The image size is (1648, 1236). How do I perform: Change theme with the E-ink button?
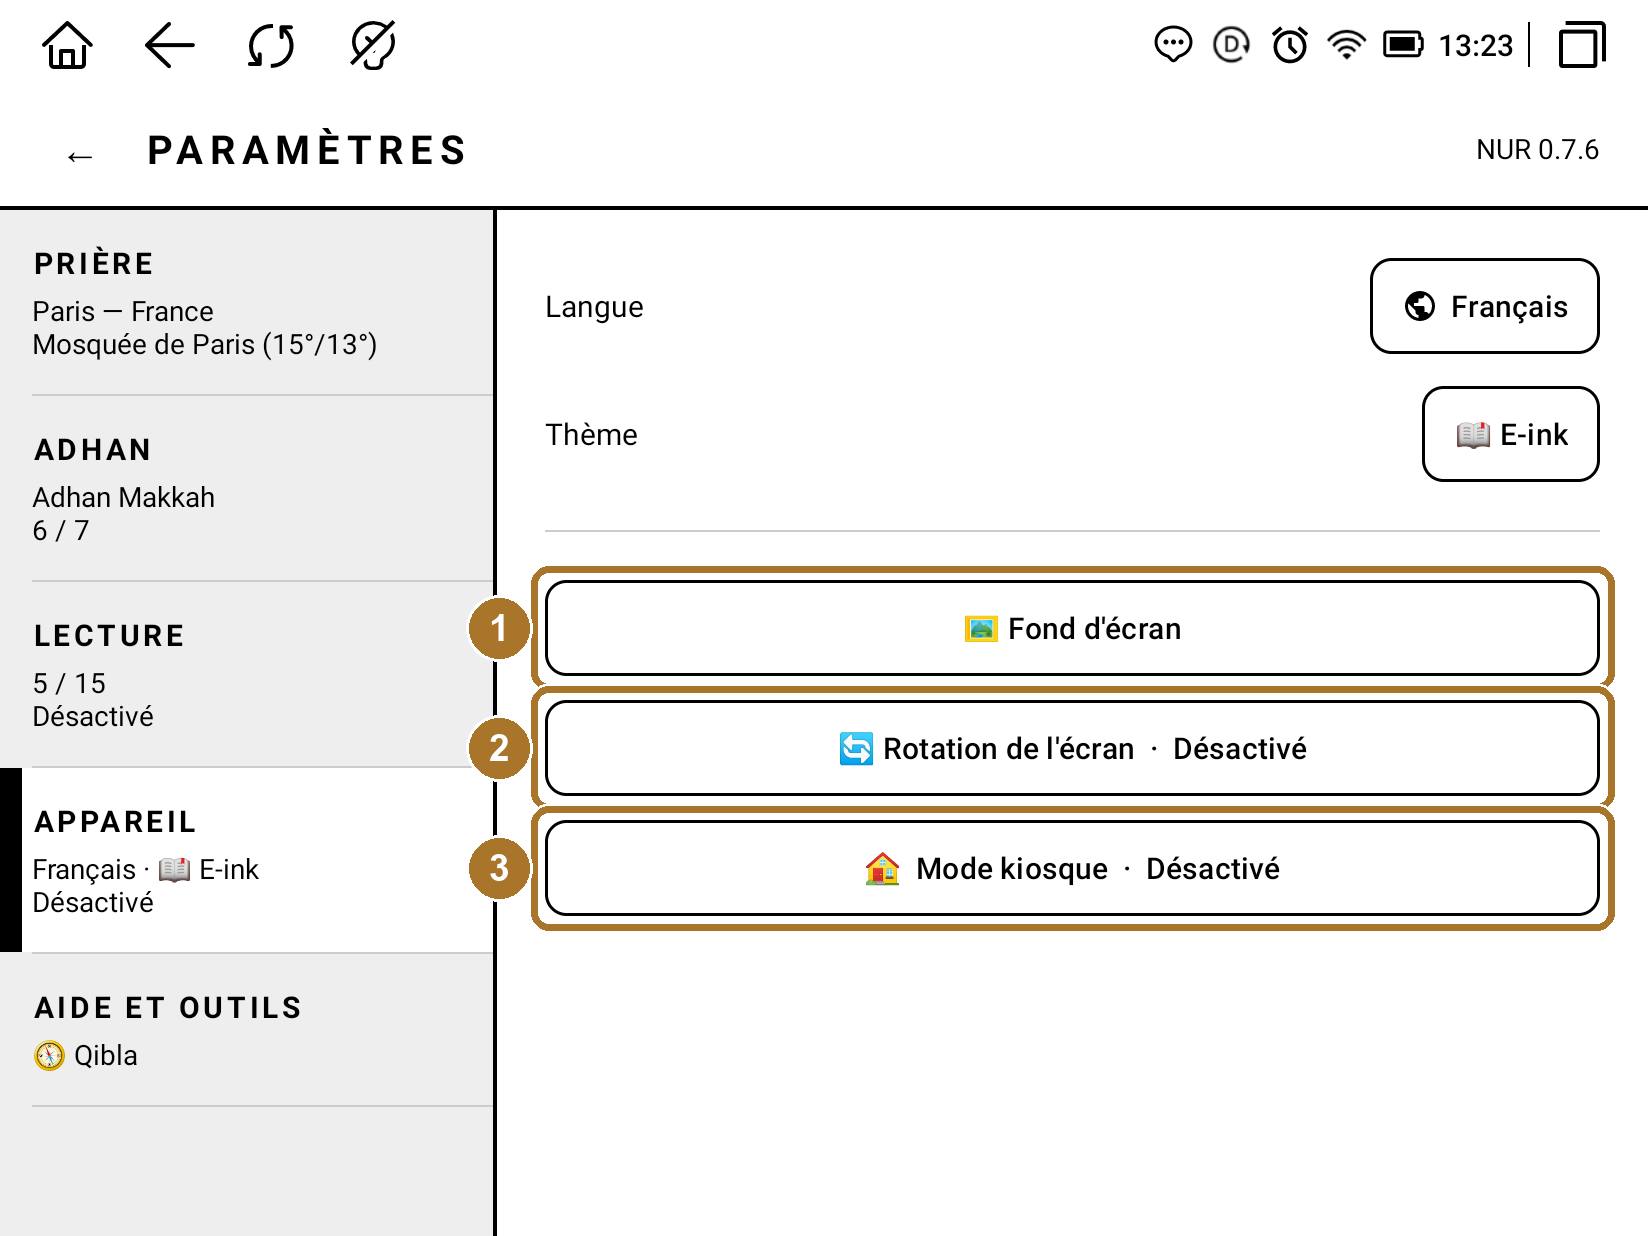1510,434
